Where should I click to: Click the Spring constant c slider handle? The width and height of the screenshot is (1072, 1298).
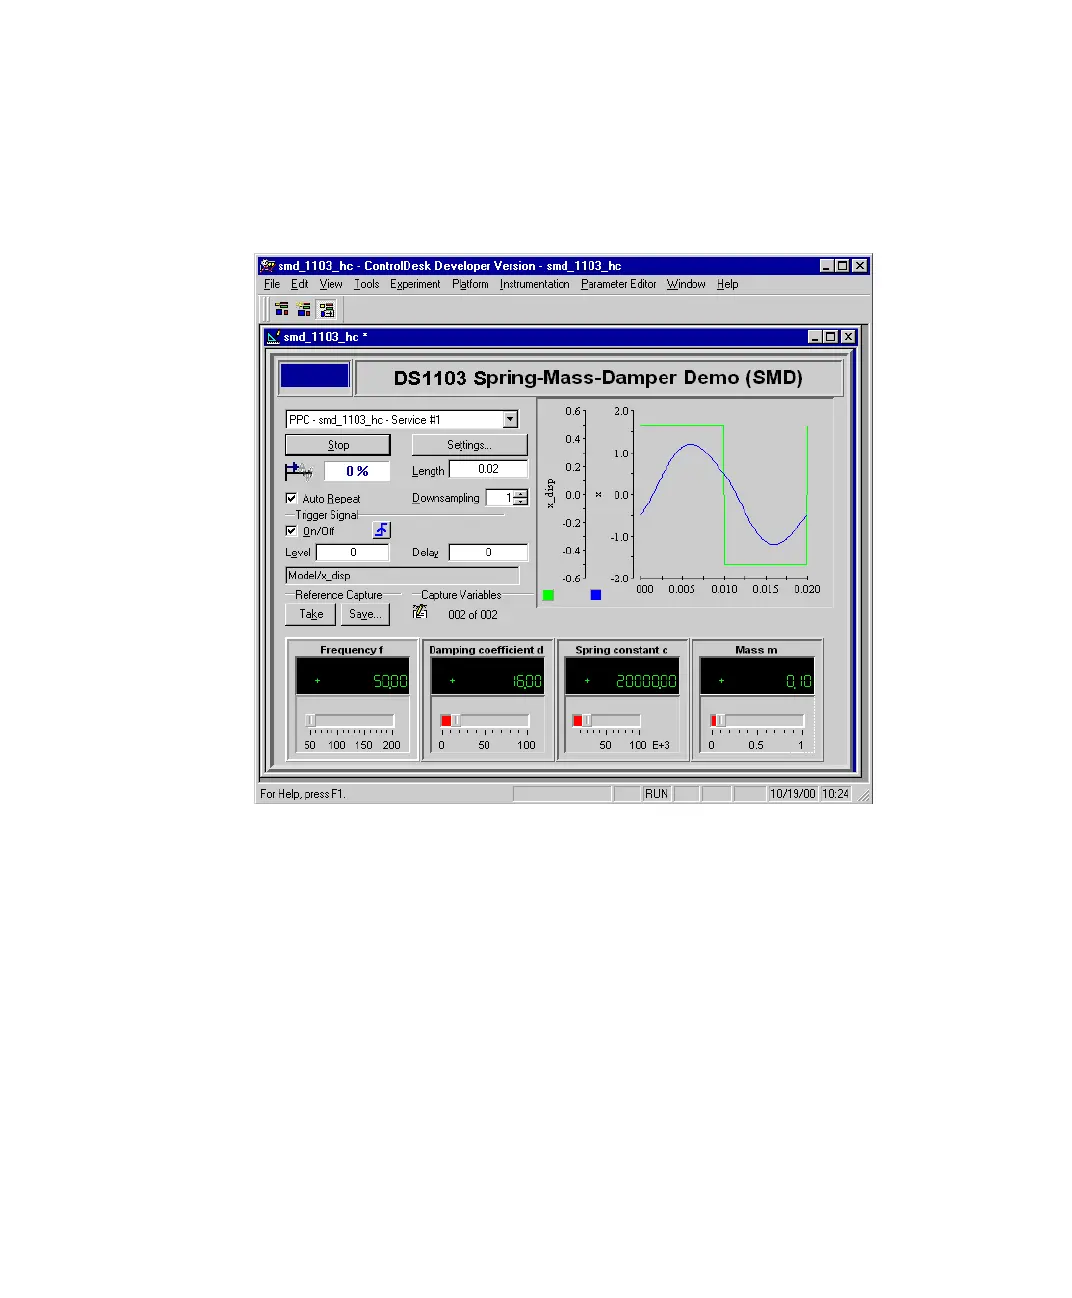tap(587, 720)
